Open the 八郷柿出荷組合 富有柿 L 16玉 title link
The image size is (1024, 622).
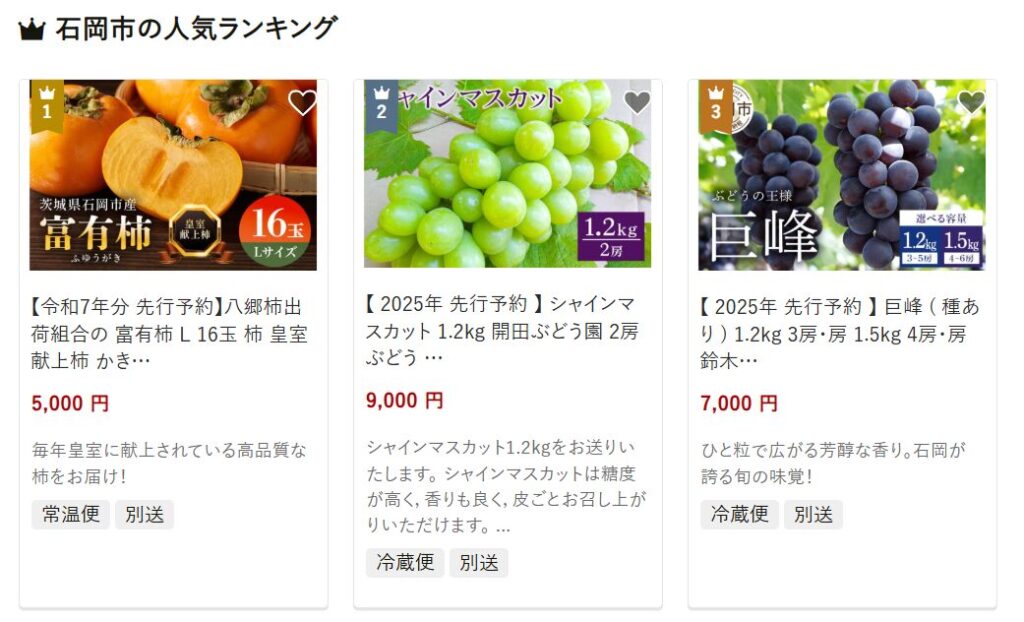click(x=168, y=333)
